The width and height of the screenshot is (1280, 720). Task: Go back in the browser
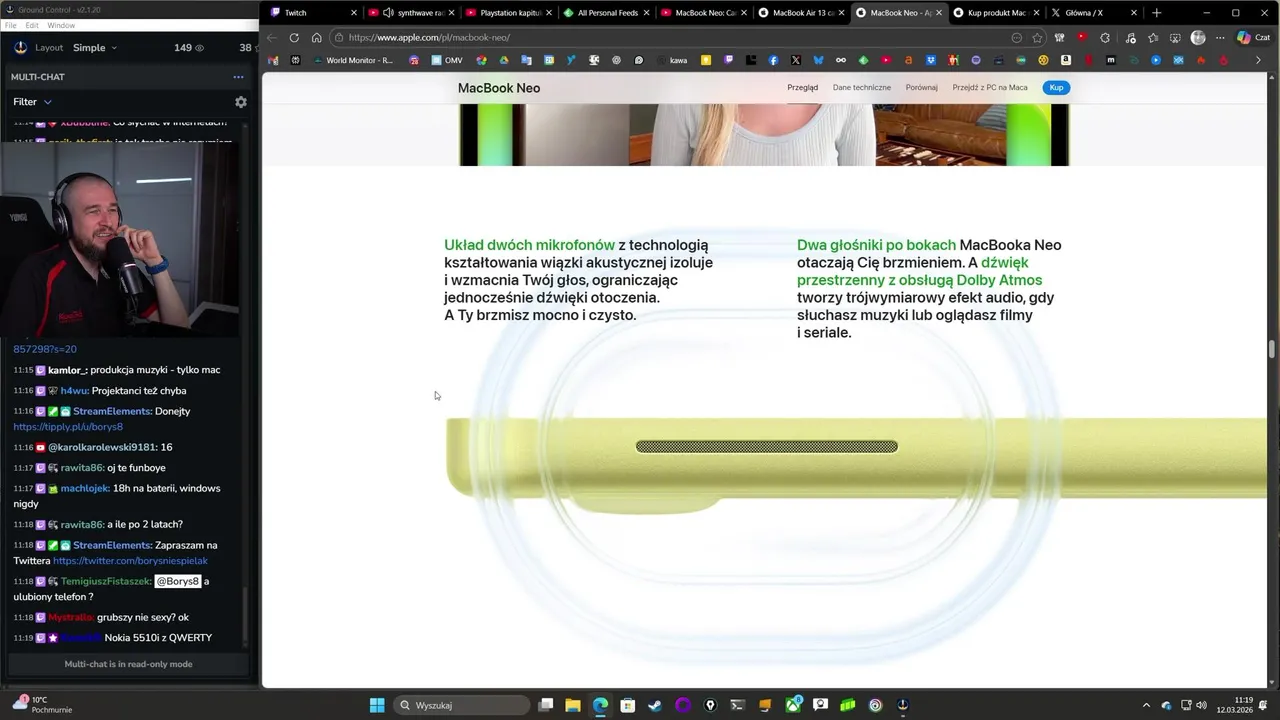coord(271,38)
